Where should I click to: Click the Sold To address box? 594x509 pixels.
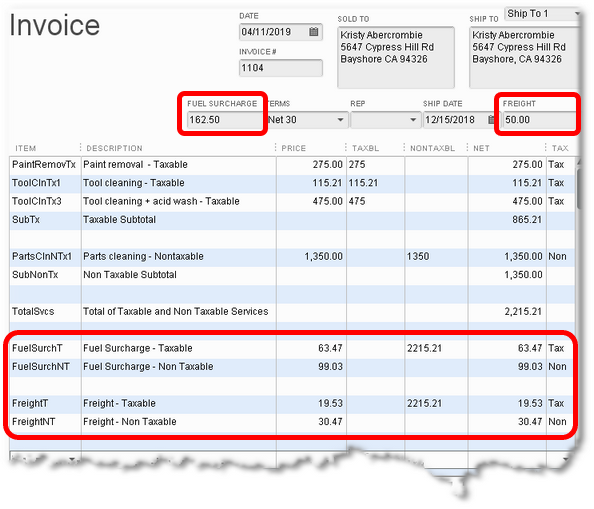pos(396,58)
